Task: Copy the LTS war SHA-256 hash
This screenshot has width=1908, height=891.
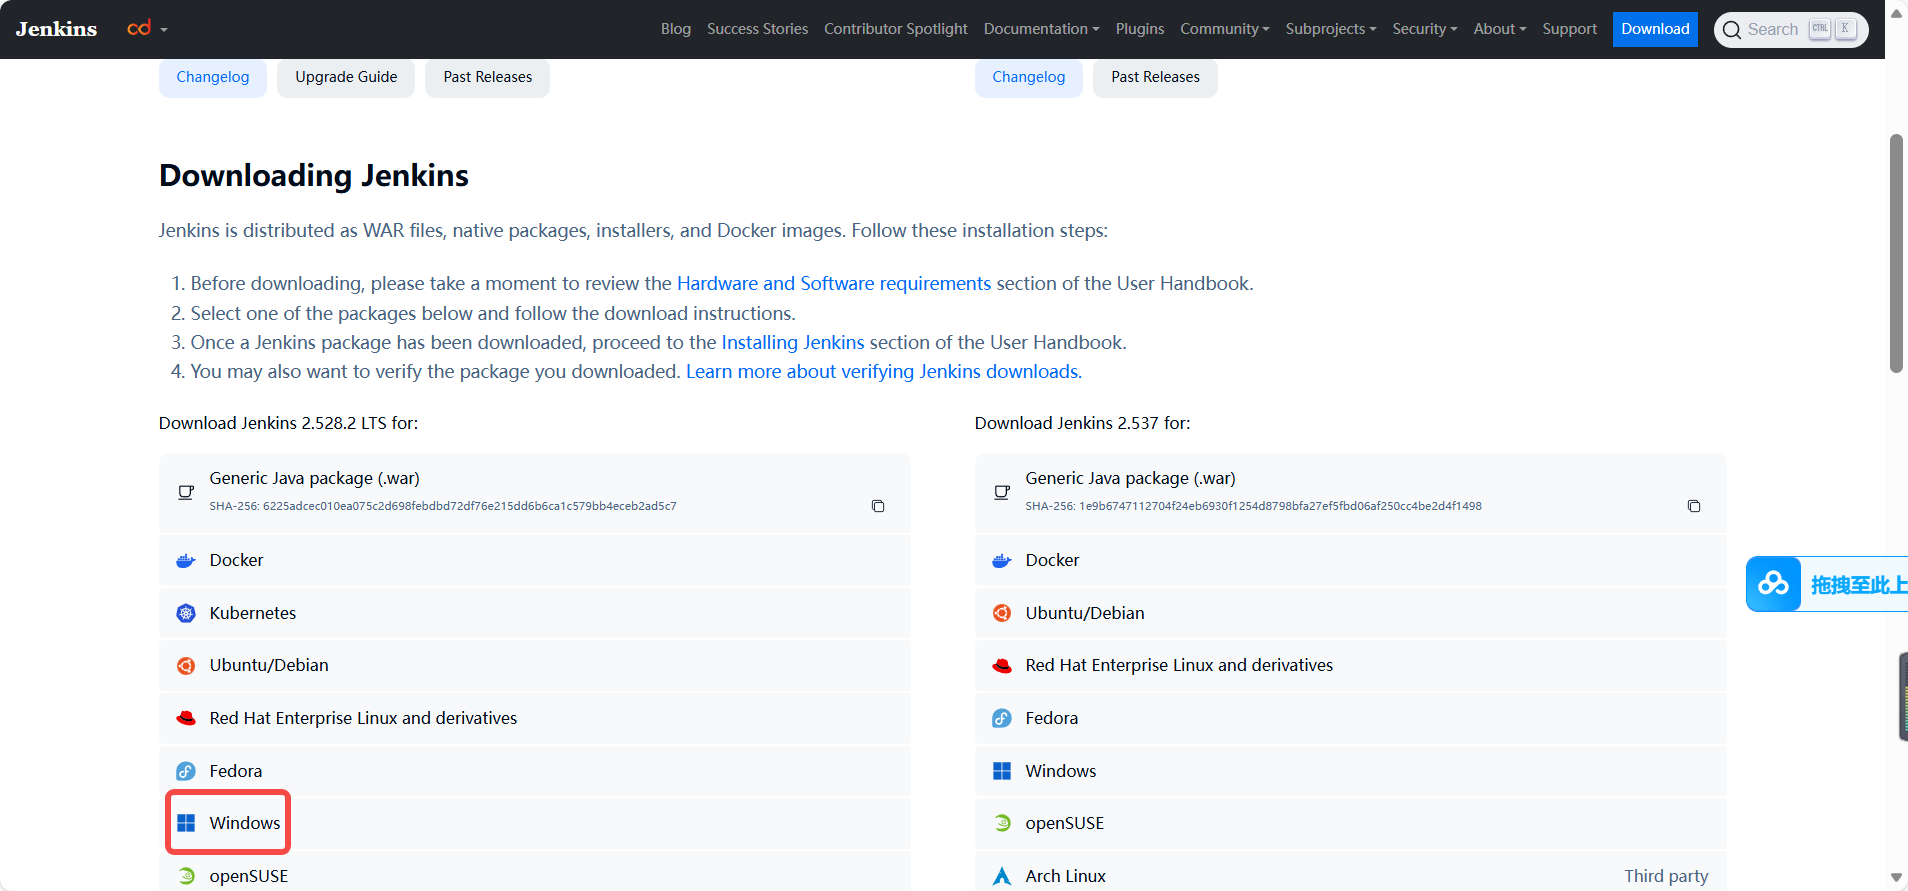Action: point(878,506)
